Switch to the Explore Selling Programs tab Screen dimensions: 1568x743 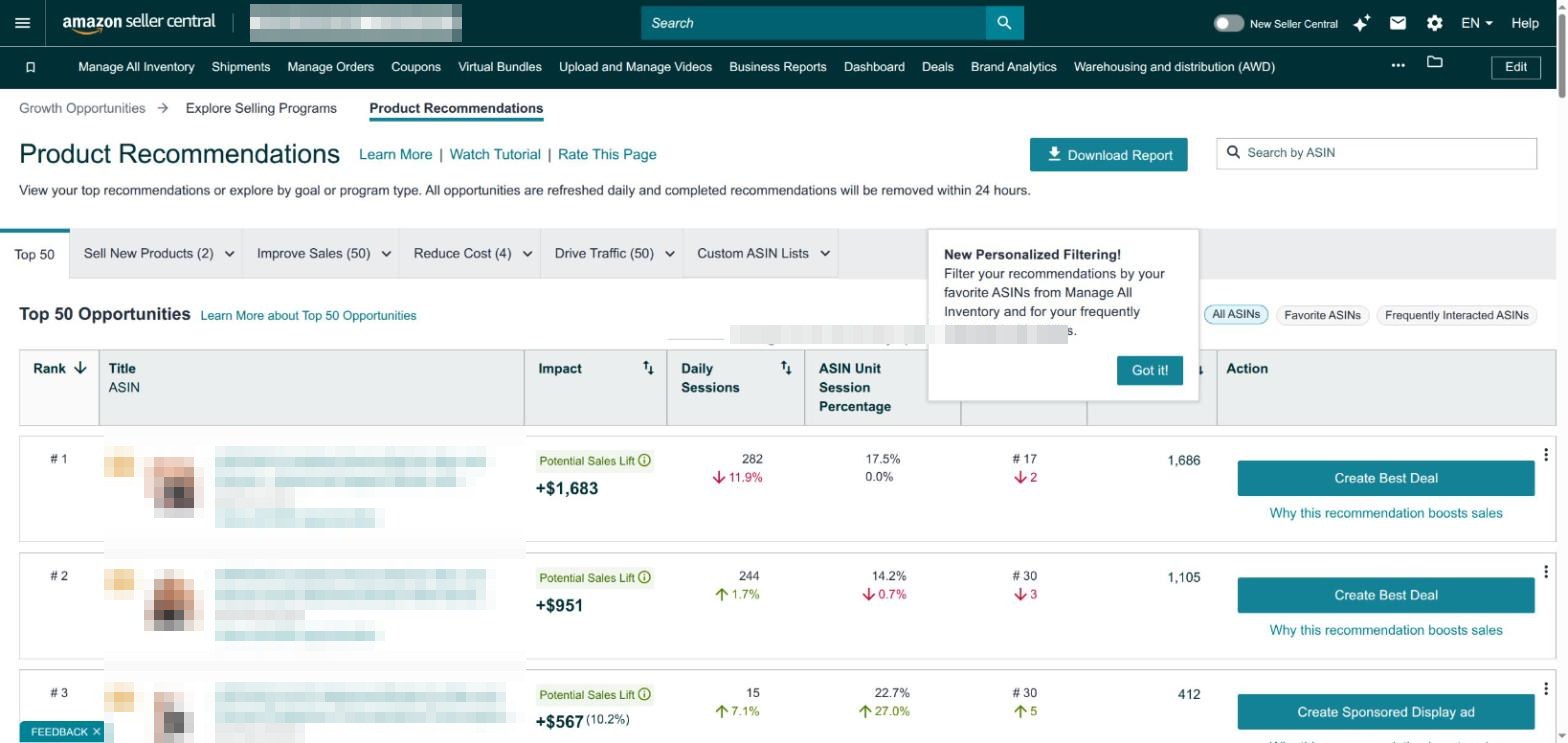[x=261, y=108]
